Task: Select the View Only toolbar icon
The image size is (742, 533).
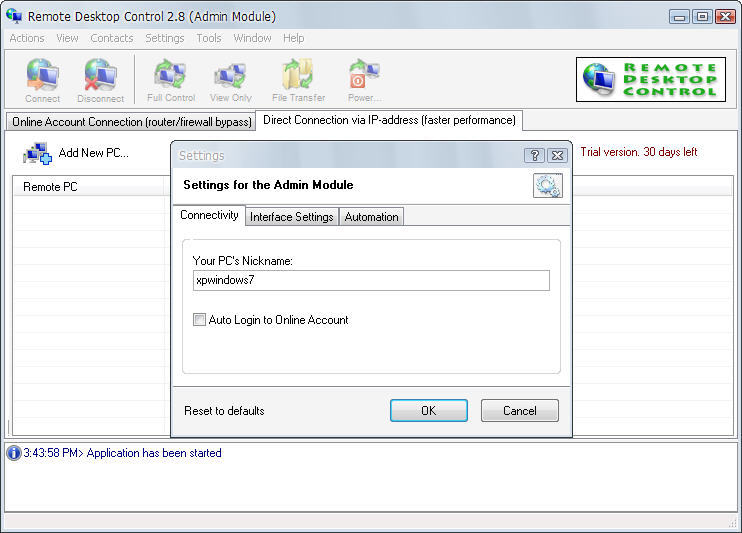Action: coord(230,80)
